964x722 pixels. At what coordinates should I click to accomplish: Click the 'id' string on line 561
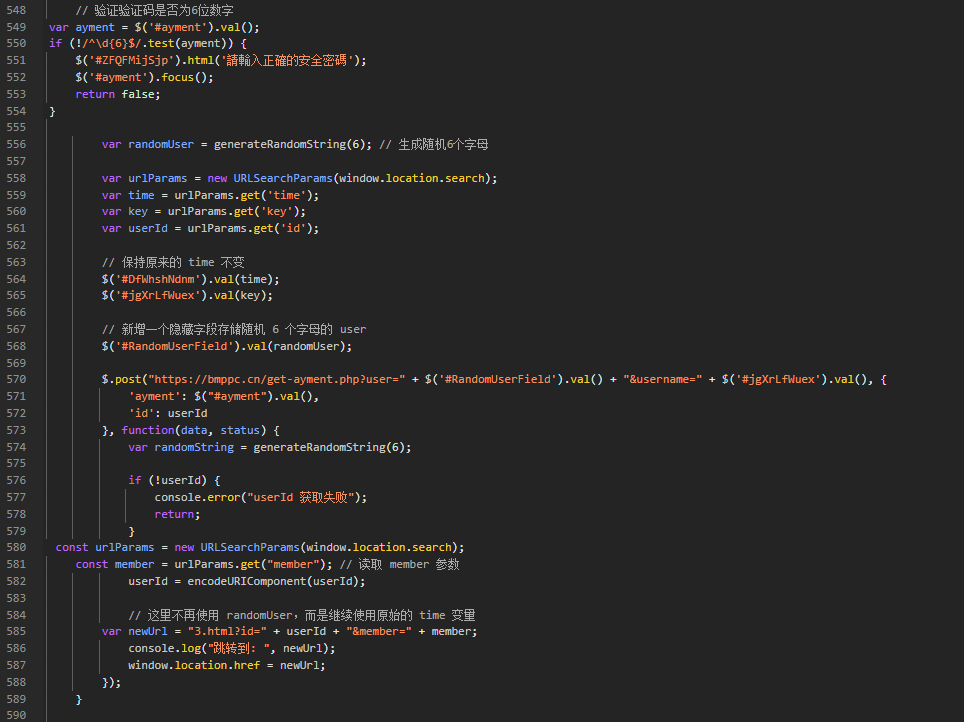point(293,228)
